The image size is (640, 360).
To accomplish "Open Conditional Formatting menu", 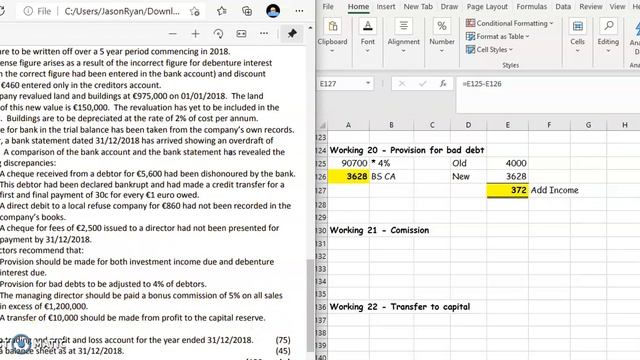I will pyautogui.click(x=510, y=23).
